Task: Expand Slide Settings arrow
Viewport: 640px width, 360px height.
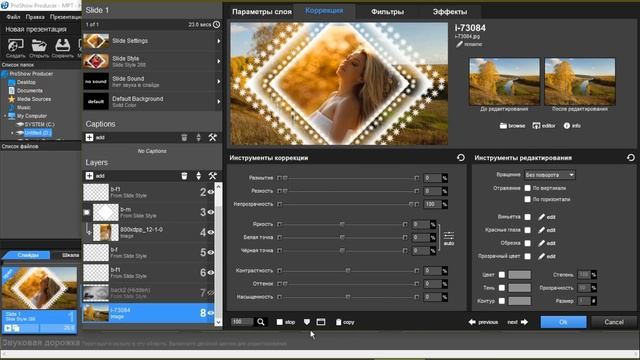Action: [218, 41]
